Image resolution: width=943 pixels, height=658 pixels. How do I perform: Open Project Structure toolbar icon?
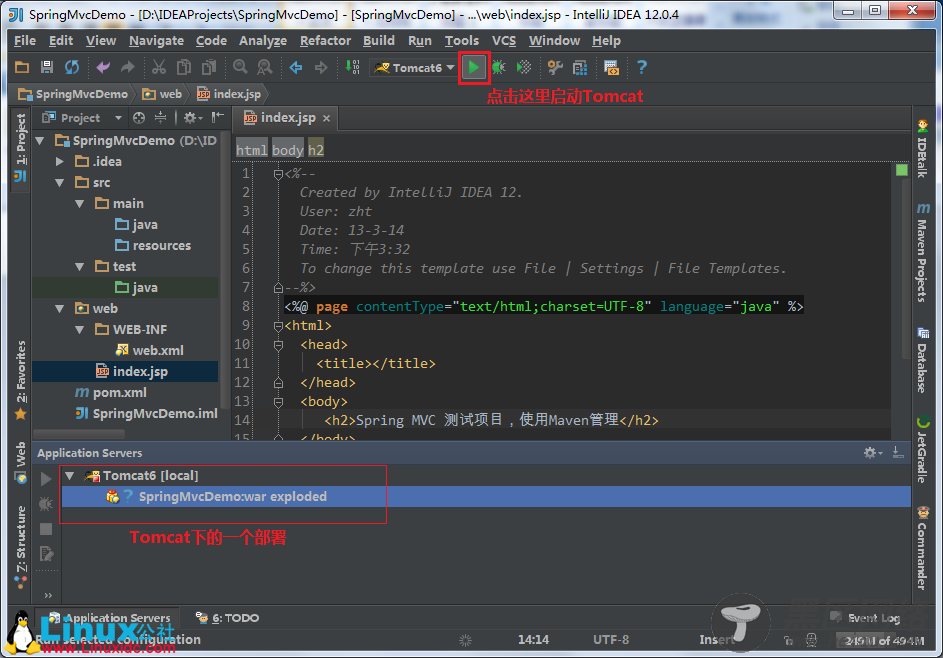(580, 67)
